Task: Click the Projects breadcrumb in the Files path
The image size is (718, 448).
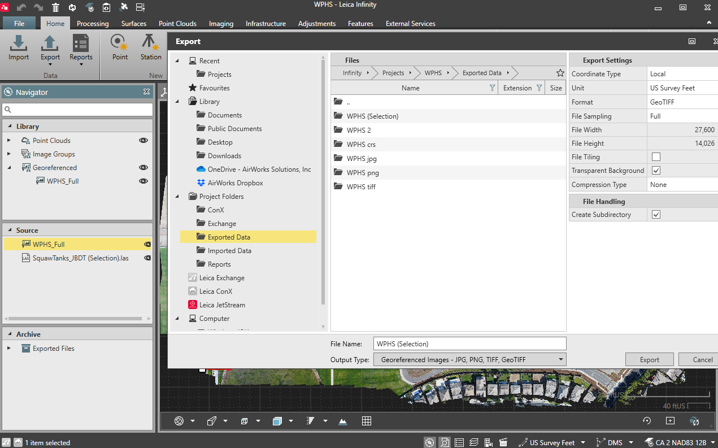Action: (x=393, y=73)
